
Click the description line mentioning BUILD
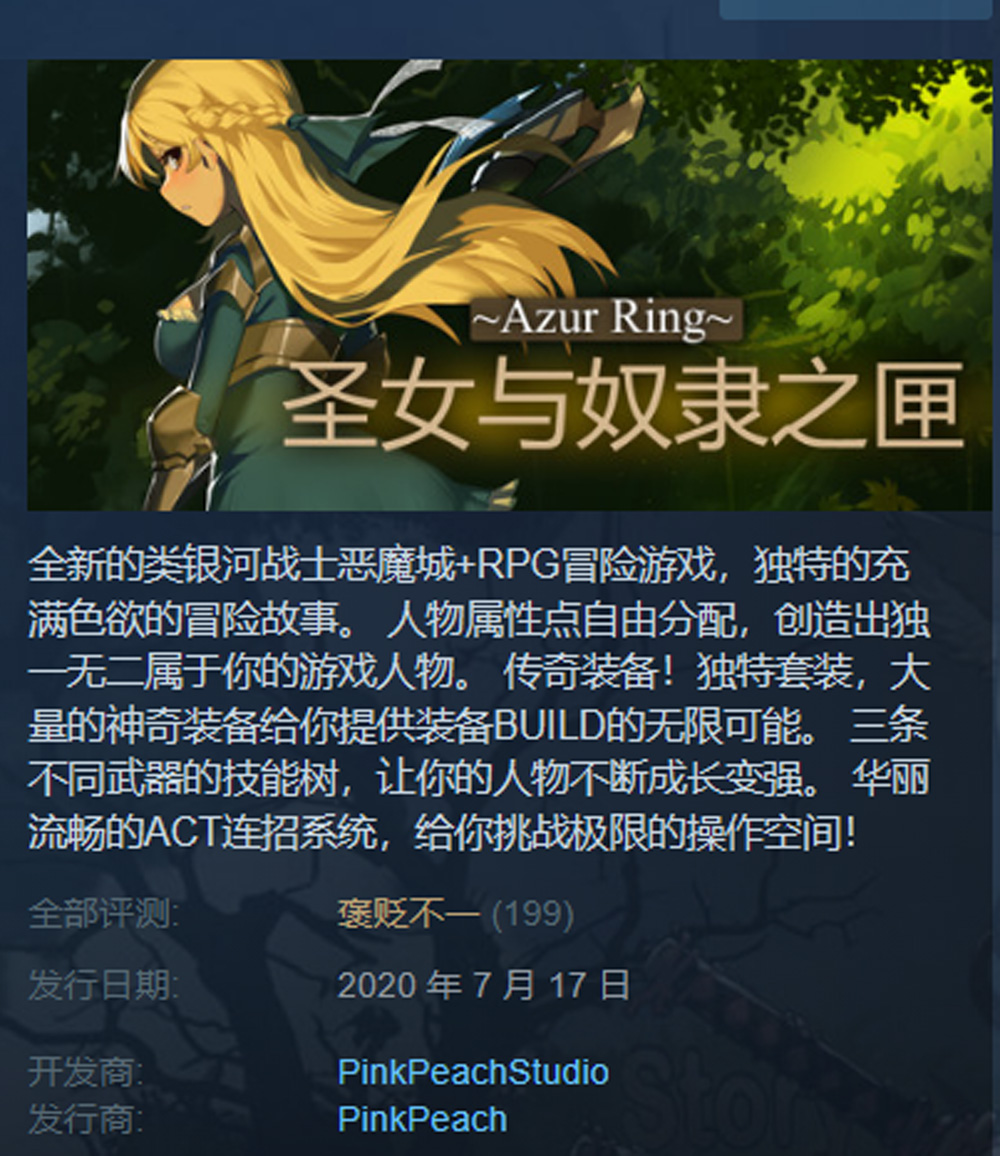tap(479, 725)
